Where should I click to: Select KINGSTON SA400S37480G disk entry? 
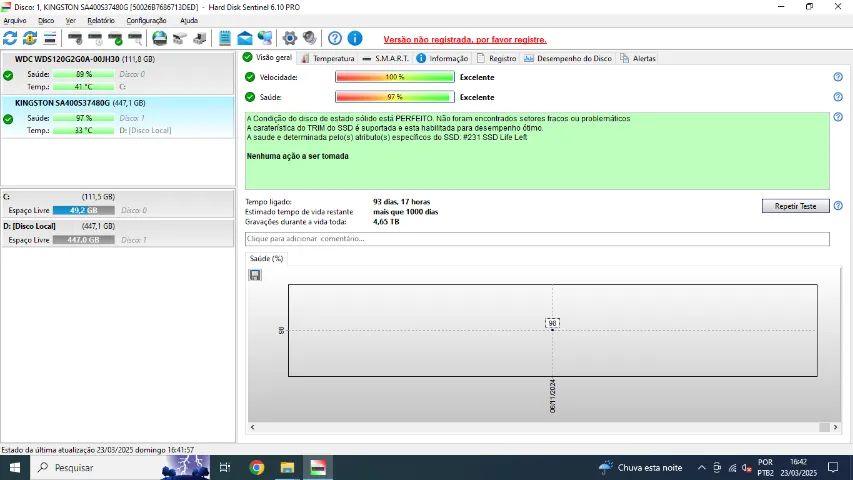pos(118,117)
